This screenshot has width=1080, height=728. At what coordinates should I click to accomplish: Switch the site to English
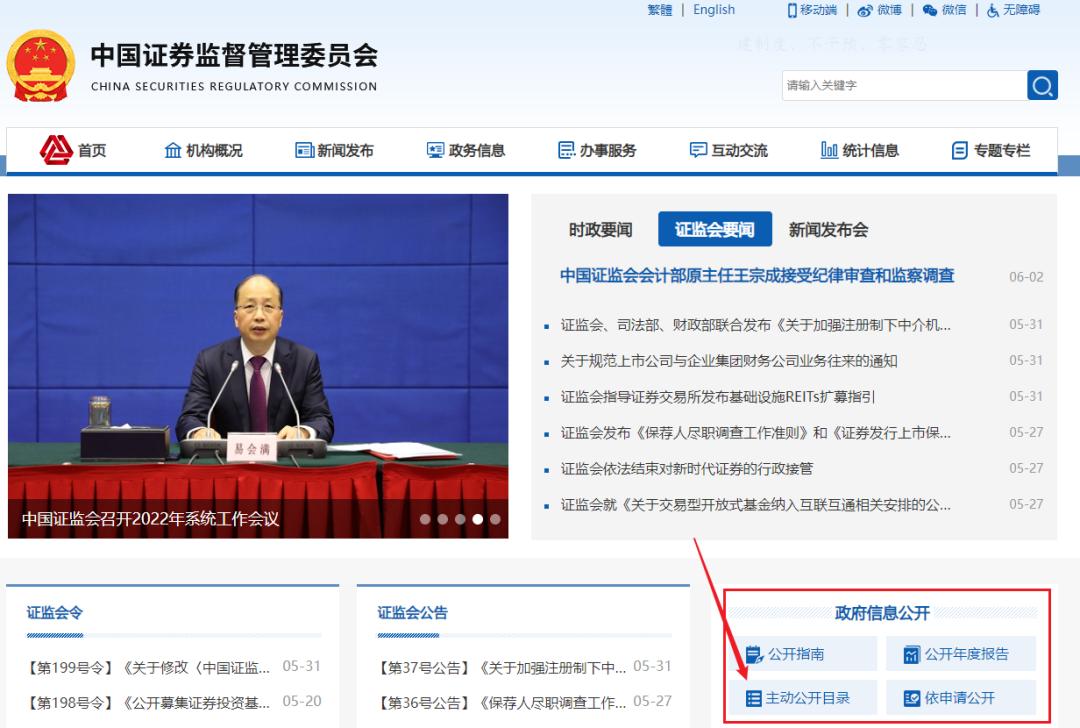(x=713, y=10)
